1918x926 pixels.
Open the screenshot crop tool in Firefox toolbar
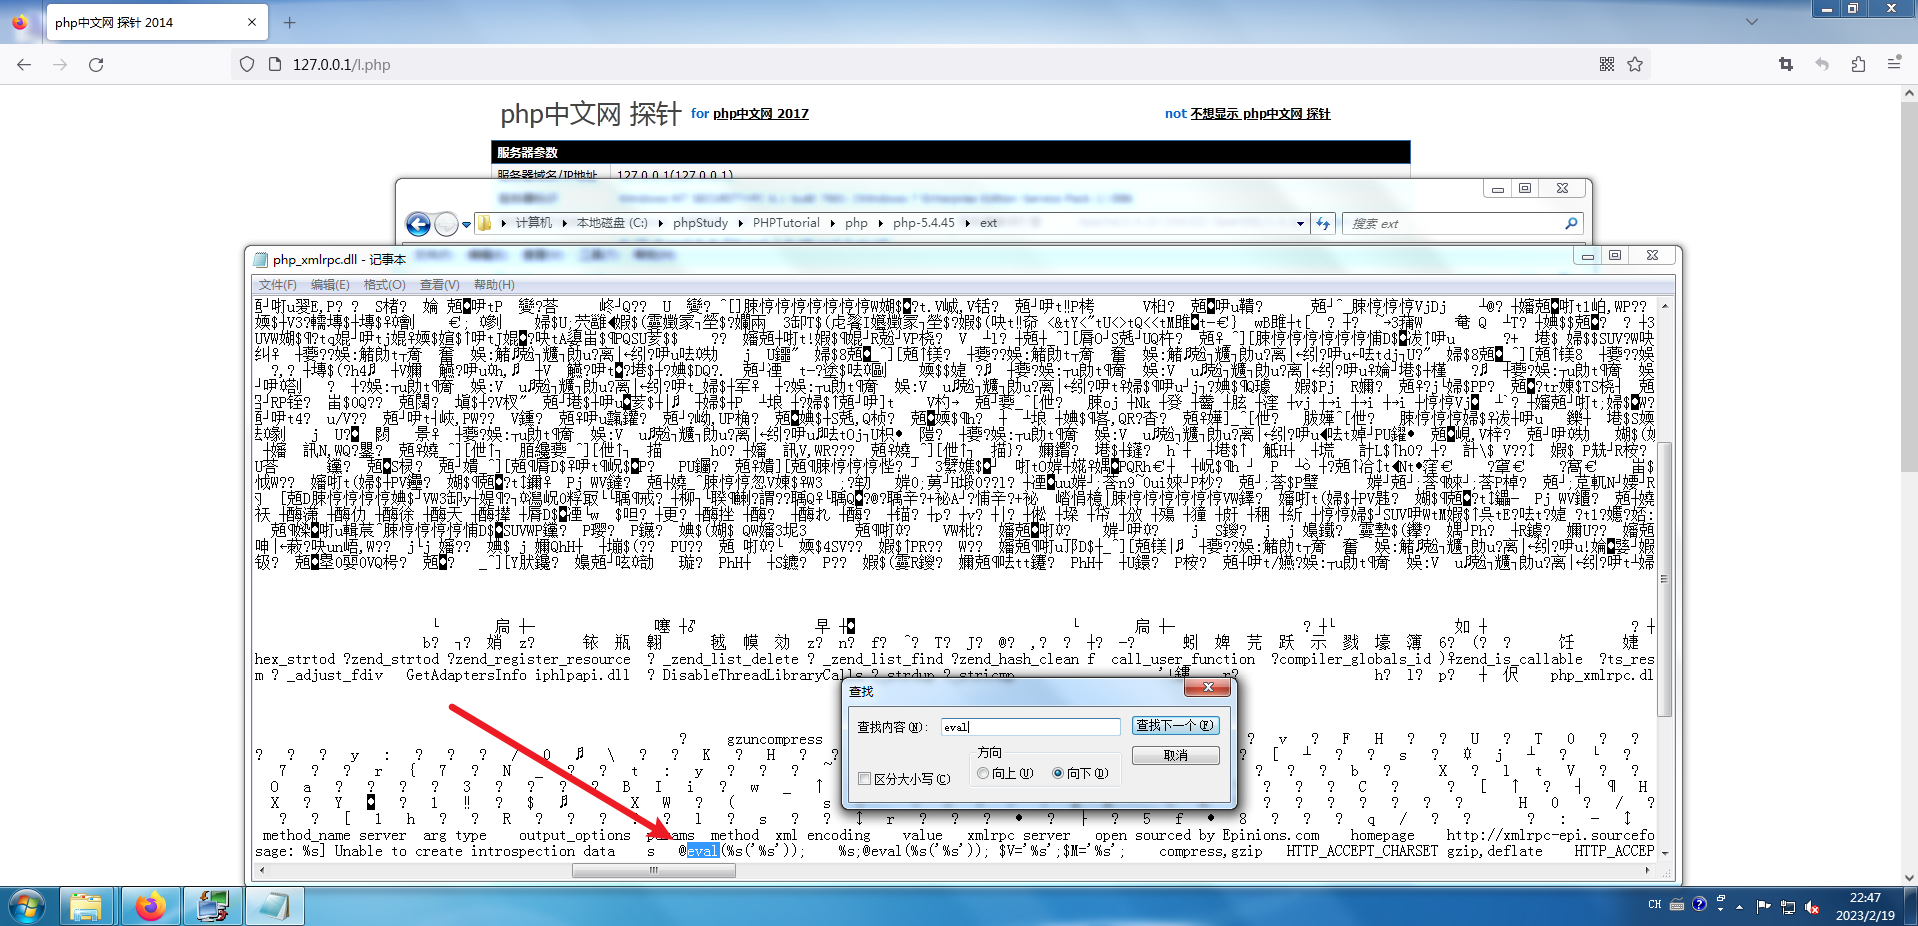coord(1786,64)
